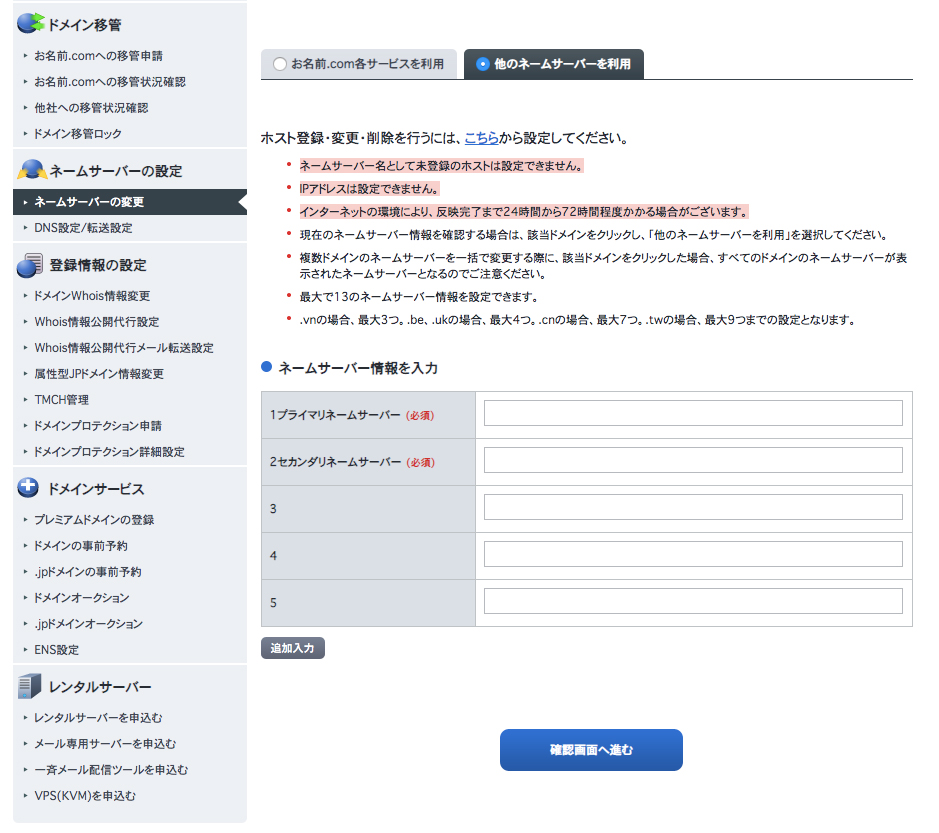Click the 登録情報の設定 section heading text
Image resolution: width=939 pixels, height=833 pixels.
tap(98, 265)
